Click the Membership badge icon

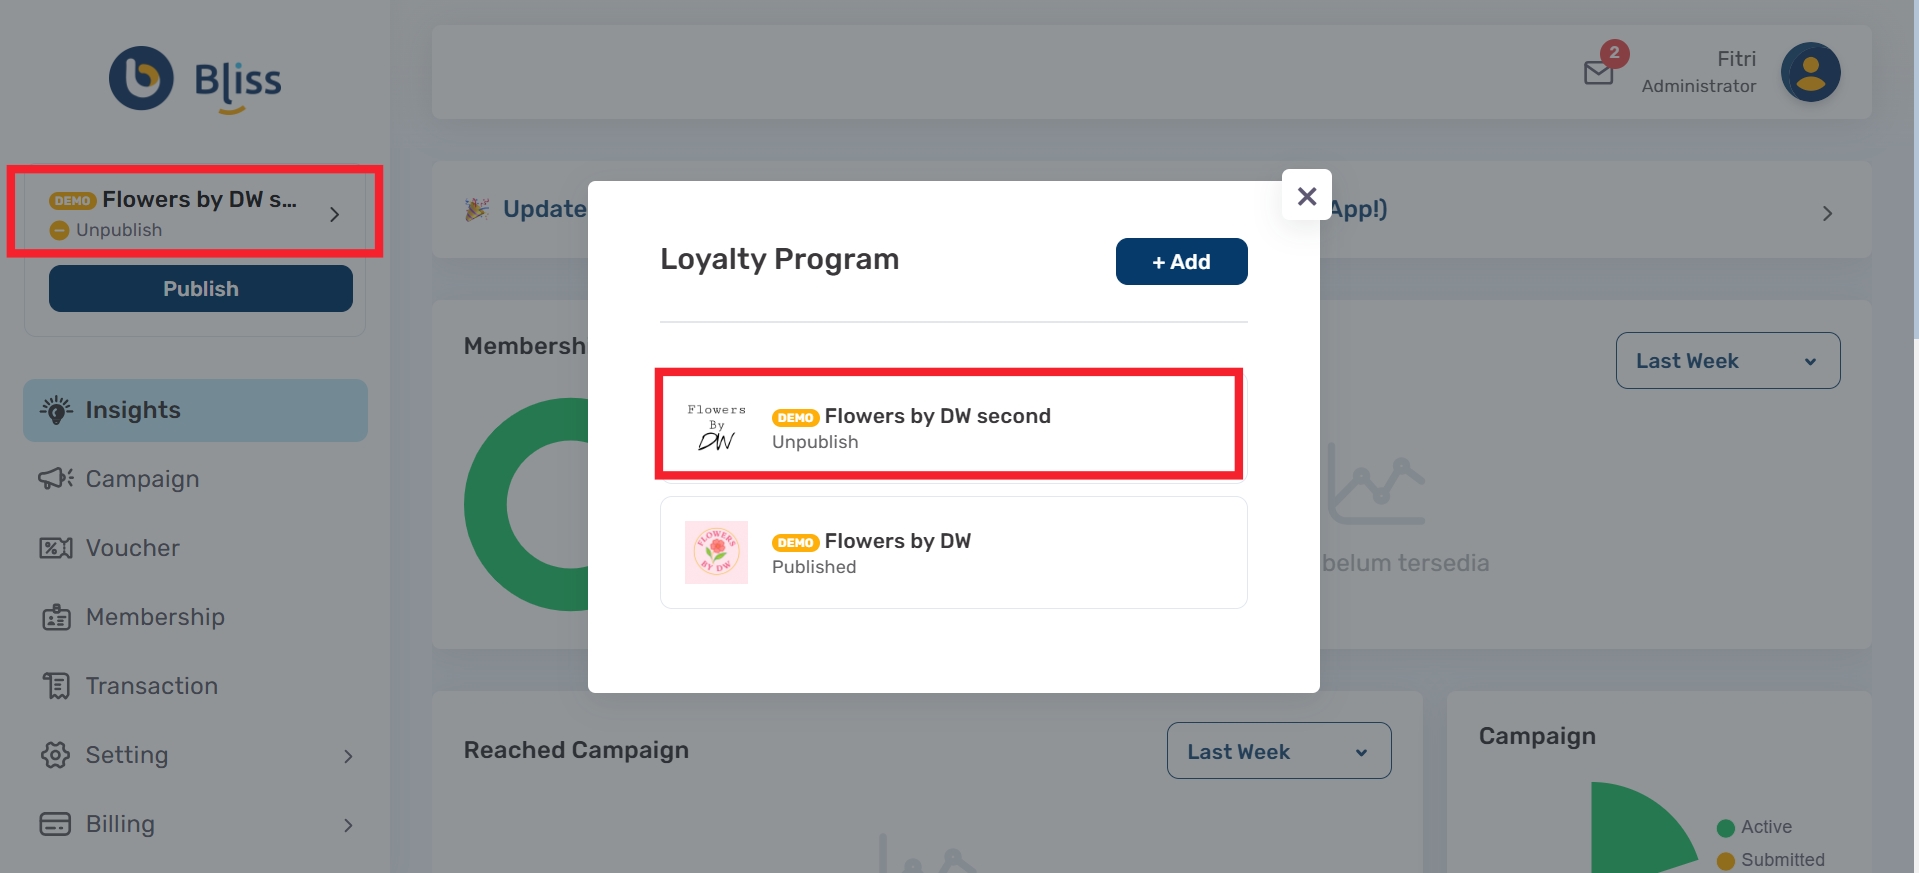pyautogui.click(x=56, y=617)
